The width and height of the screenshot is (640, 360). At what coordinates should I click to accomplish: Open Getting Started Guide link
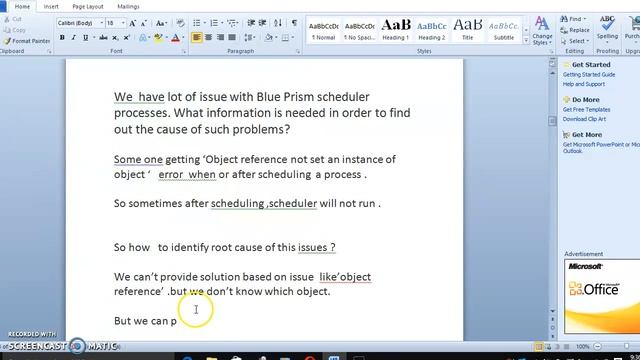589,75
